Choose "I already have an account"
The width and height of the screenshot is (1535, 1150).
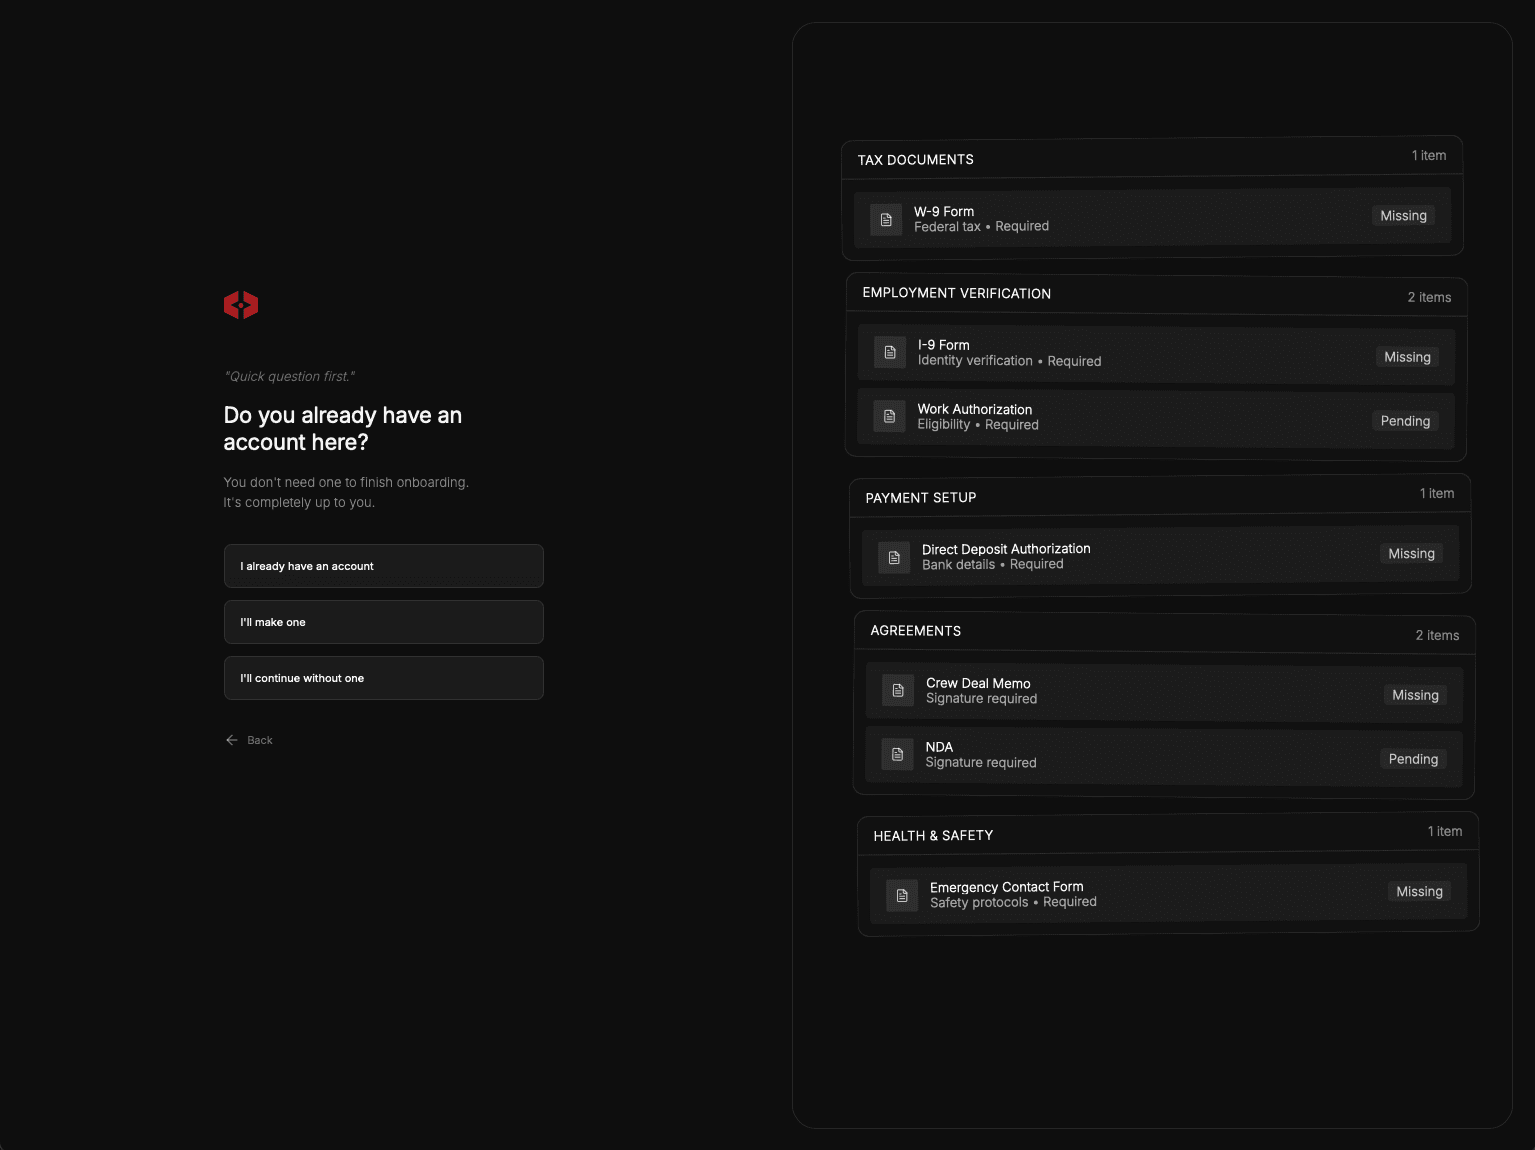click(384, 566)
